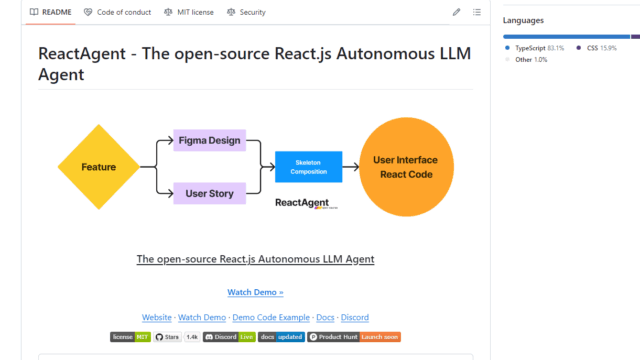Switch to Code of conduct tab
The width and height of the screenshot is (640, 360).
click(118, 12)
